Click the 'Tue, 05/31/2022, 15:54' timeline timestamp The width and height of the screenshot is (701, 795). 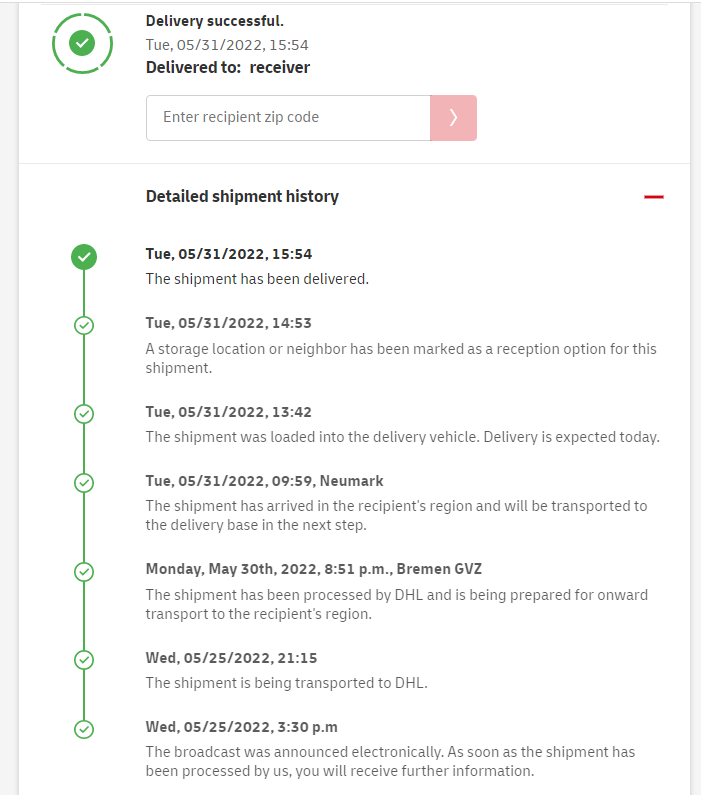tap(229, 254)
